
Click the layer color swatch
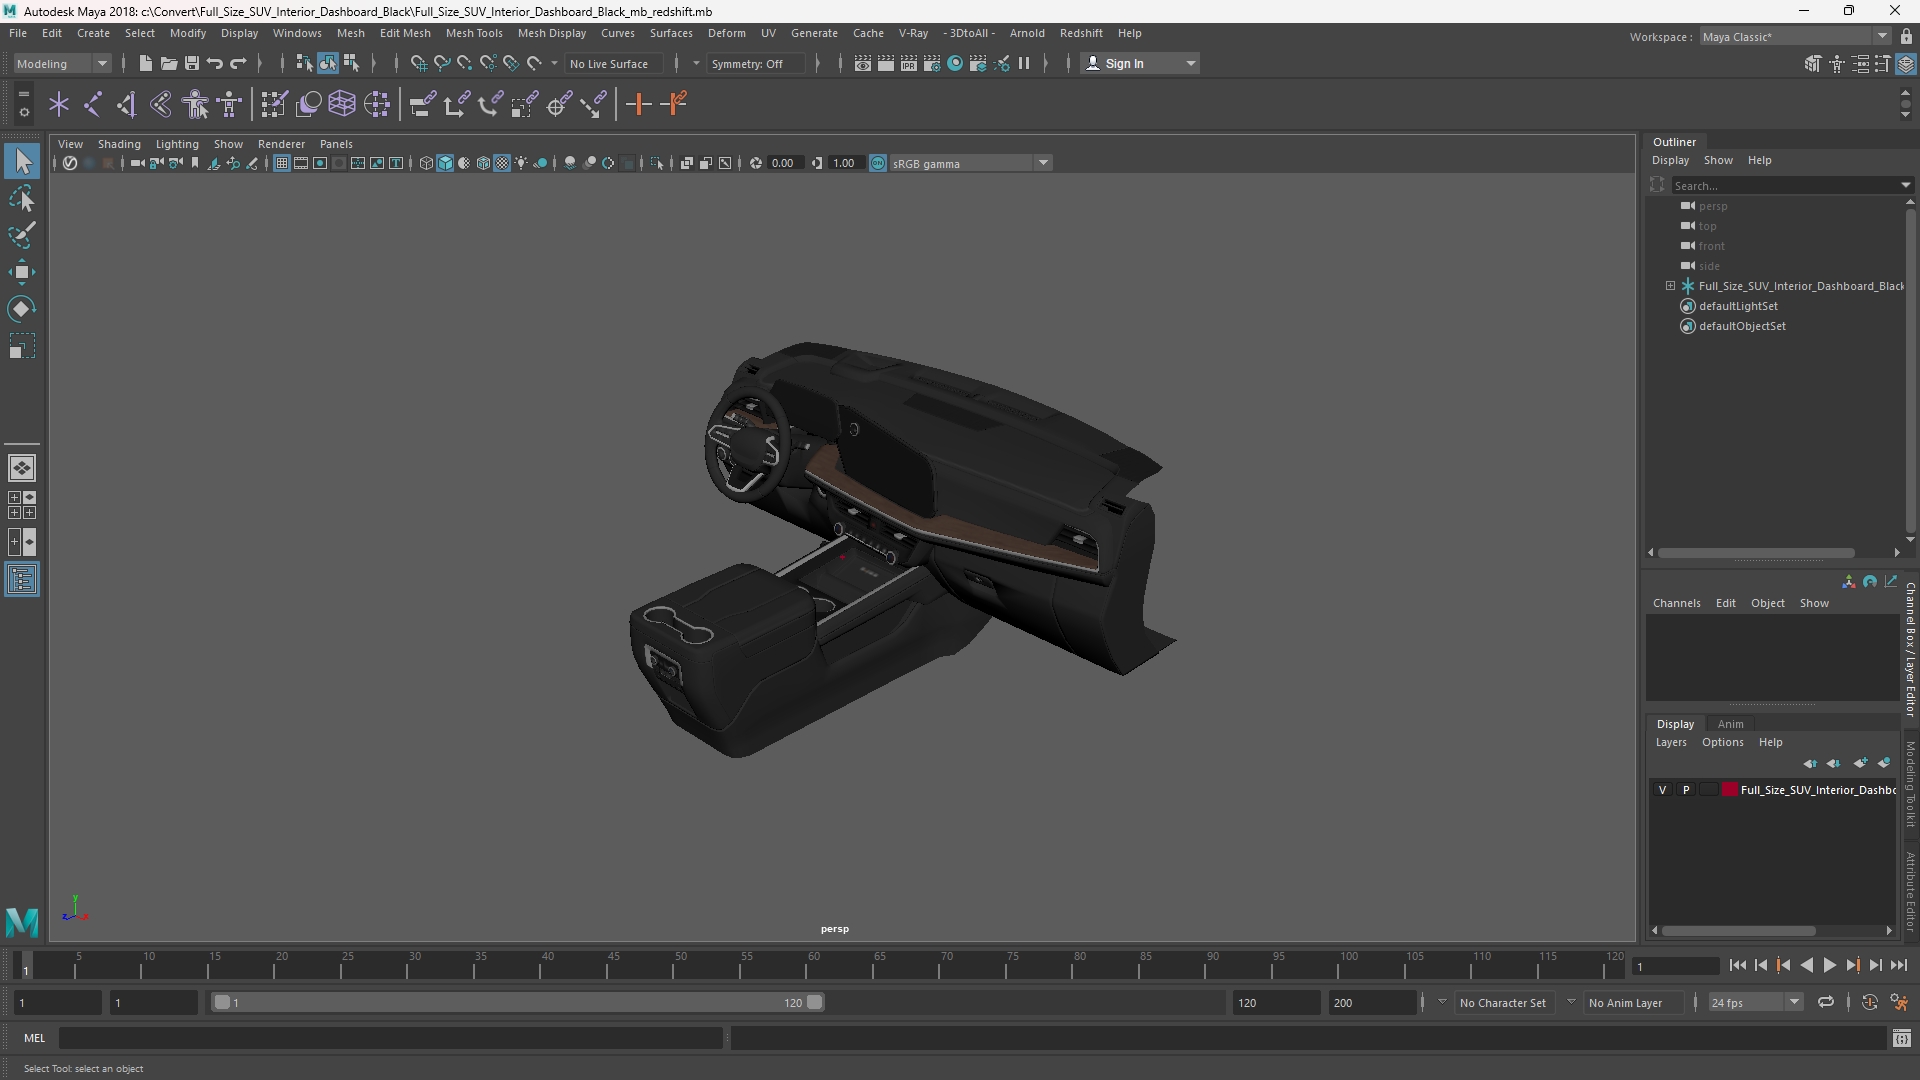(1729, 790)
